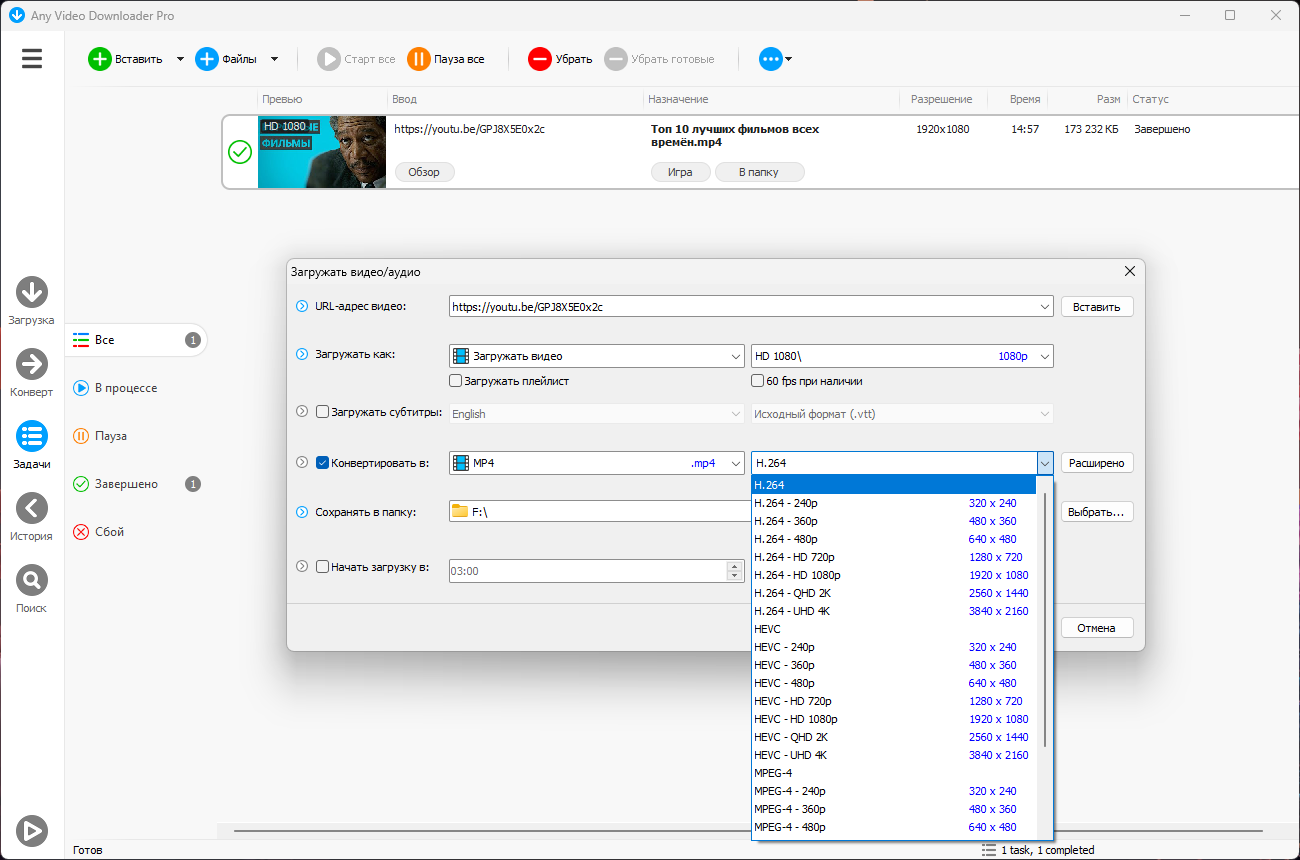The height and width of the screenshot is (860, 1300).
Task: Click Игра button on task row
Action: (680, 172)
